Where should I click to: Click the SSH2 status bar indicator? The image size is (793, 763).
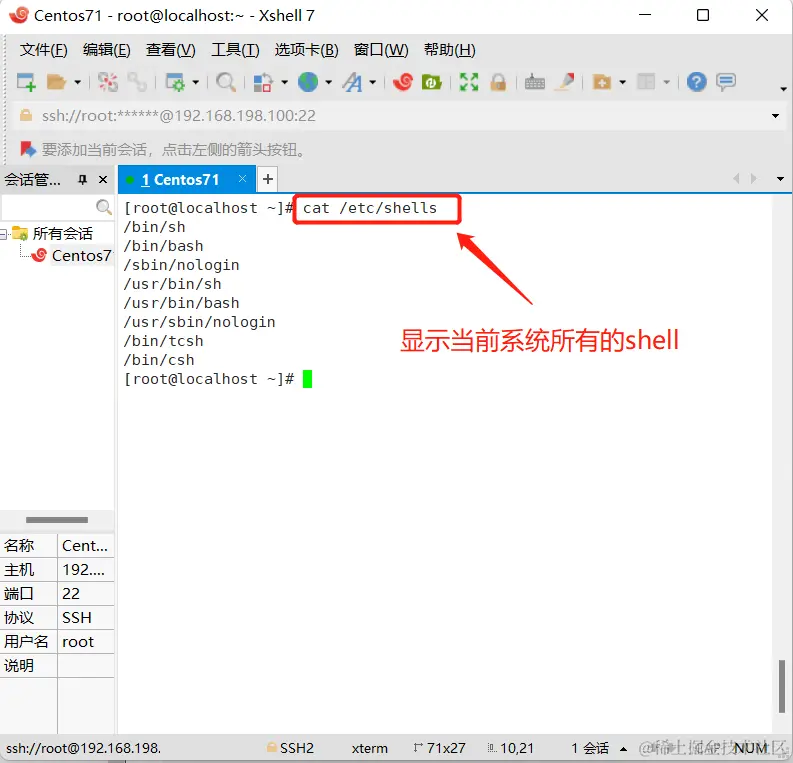coord(291,748)
